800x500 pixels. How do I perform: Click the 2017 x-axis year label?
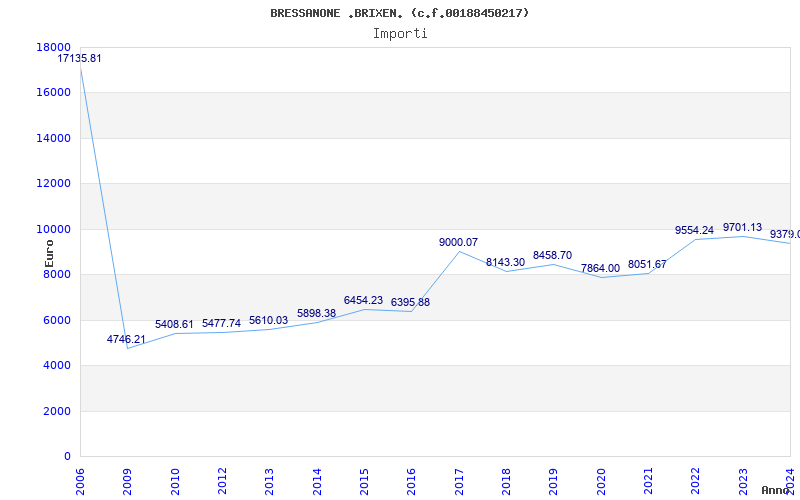[459, 482]
